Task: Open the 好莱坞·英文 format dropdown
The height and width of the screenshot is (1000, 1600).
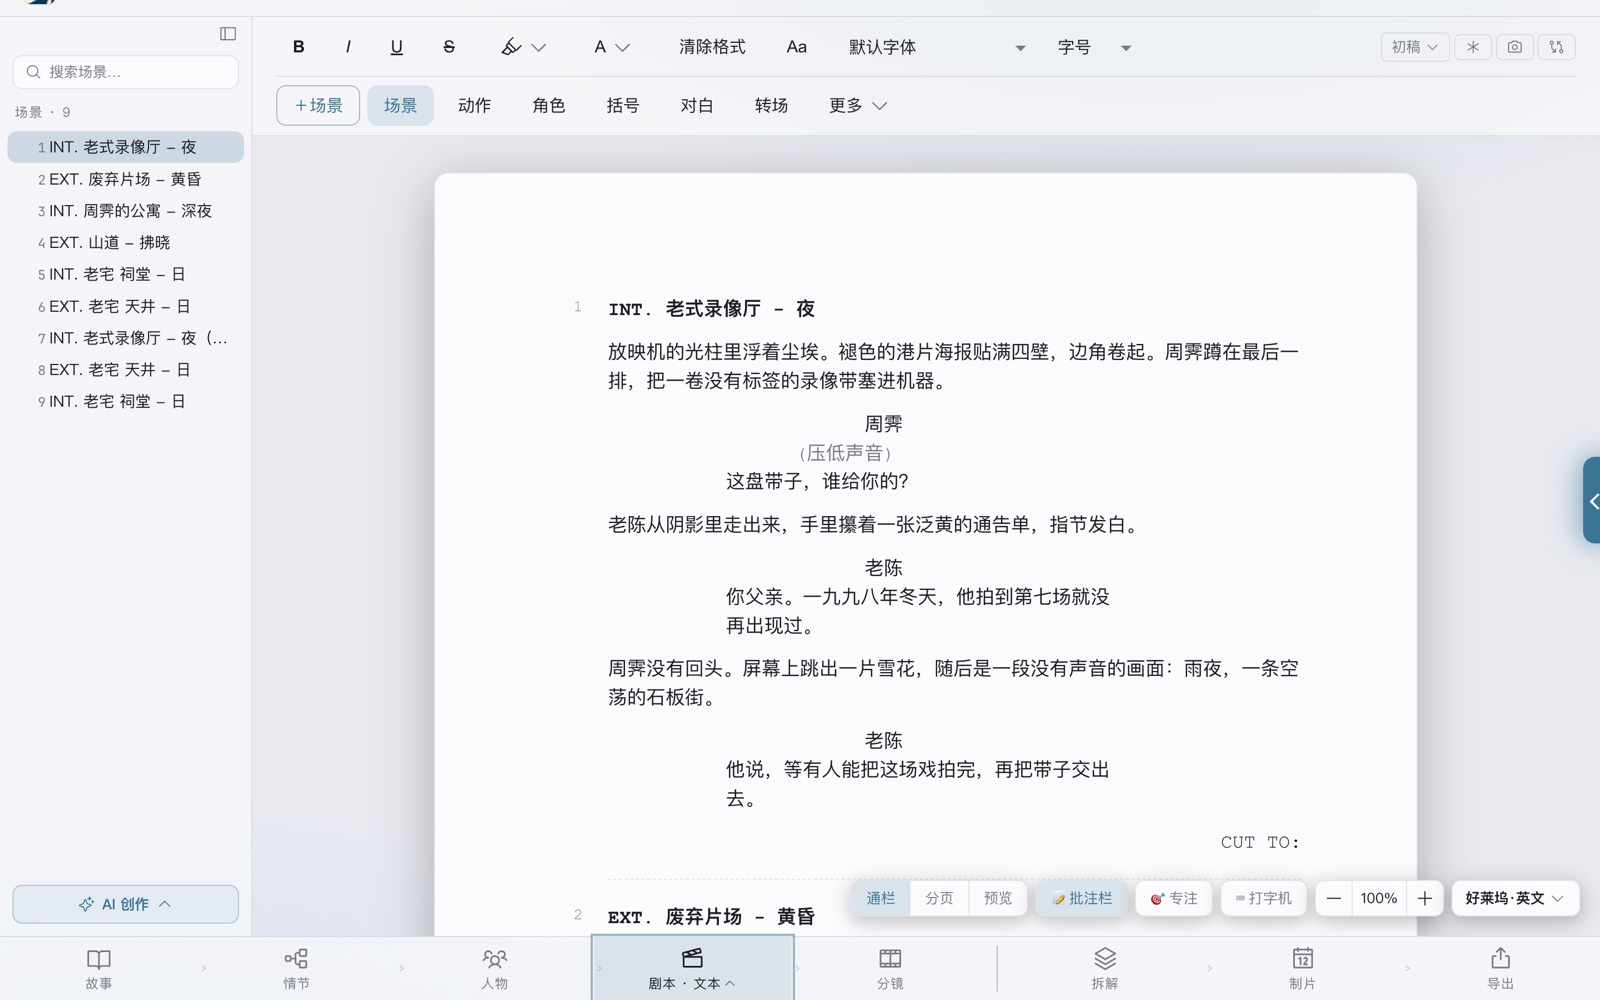Action: coord(1515,898)
